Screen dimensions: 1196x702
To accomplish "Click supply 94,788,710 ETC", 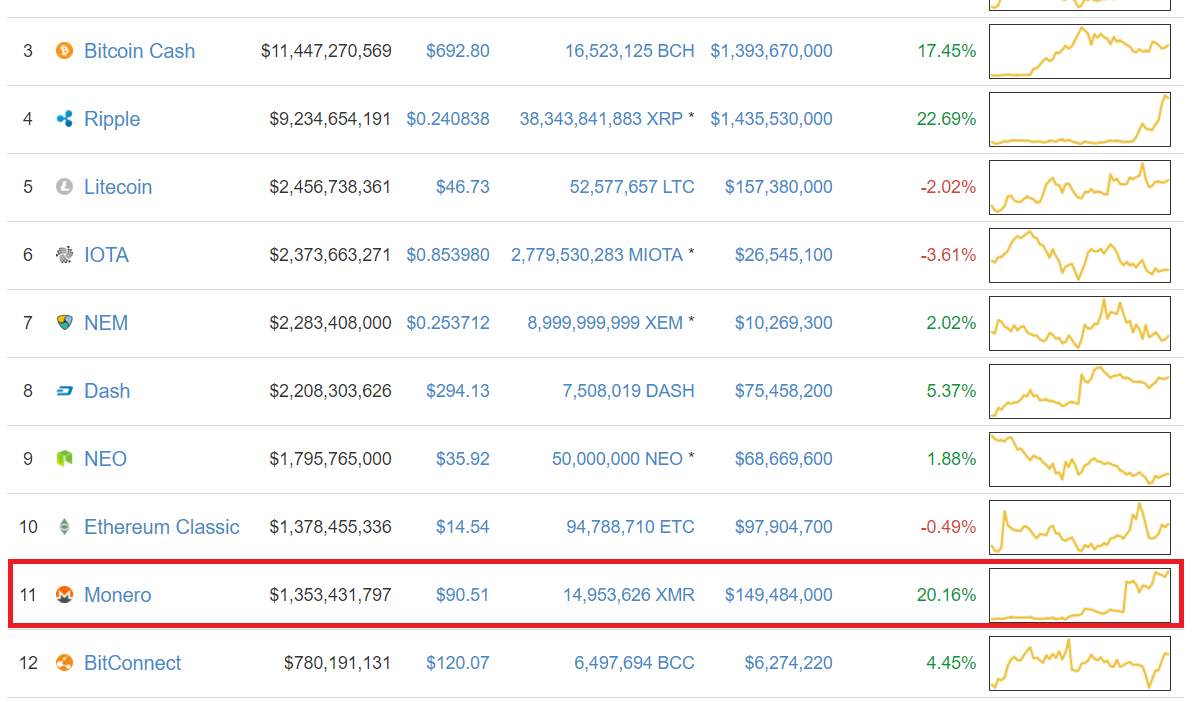I will tap(630, 526).
